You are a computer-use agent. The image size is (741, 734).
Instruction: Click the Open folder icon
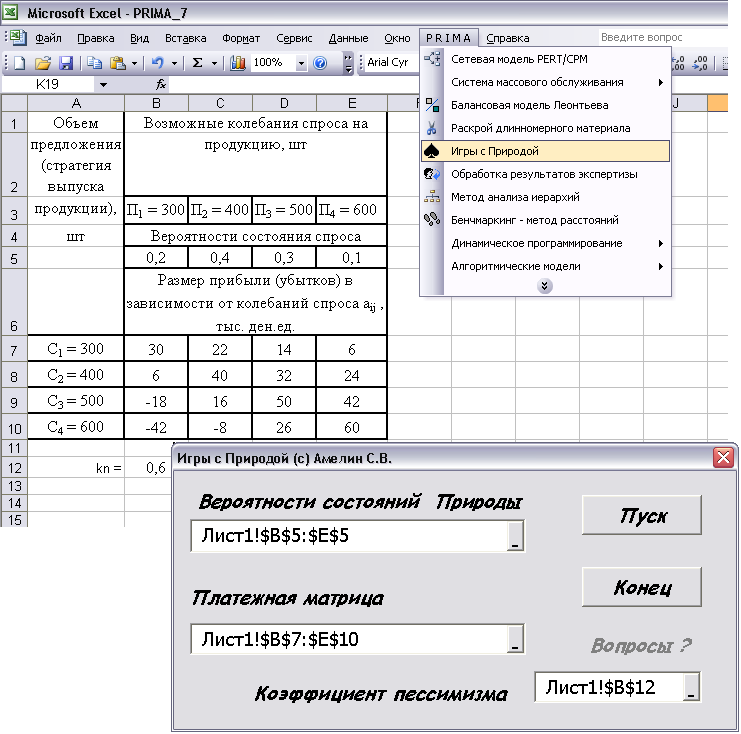tap(43, 62)
